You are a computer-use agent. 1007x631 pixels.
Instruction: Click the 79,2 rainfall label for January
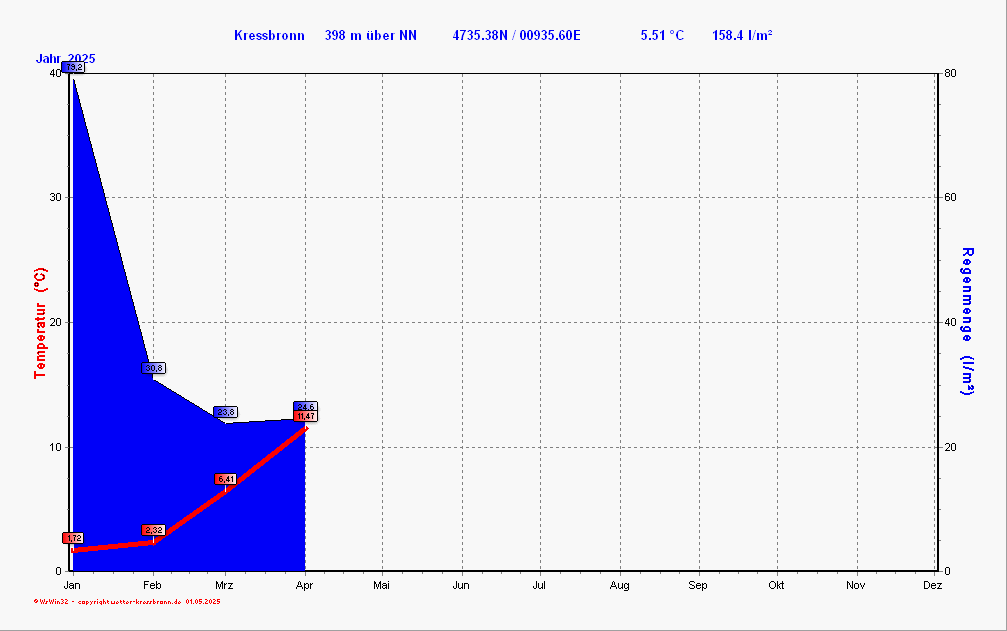point(73,67)
